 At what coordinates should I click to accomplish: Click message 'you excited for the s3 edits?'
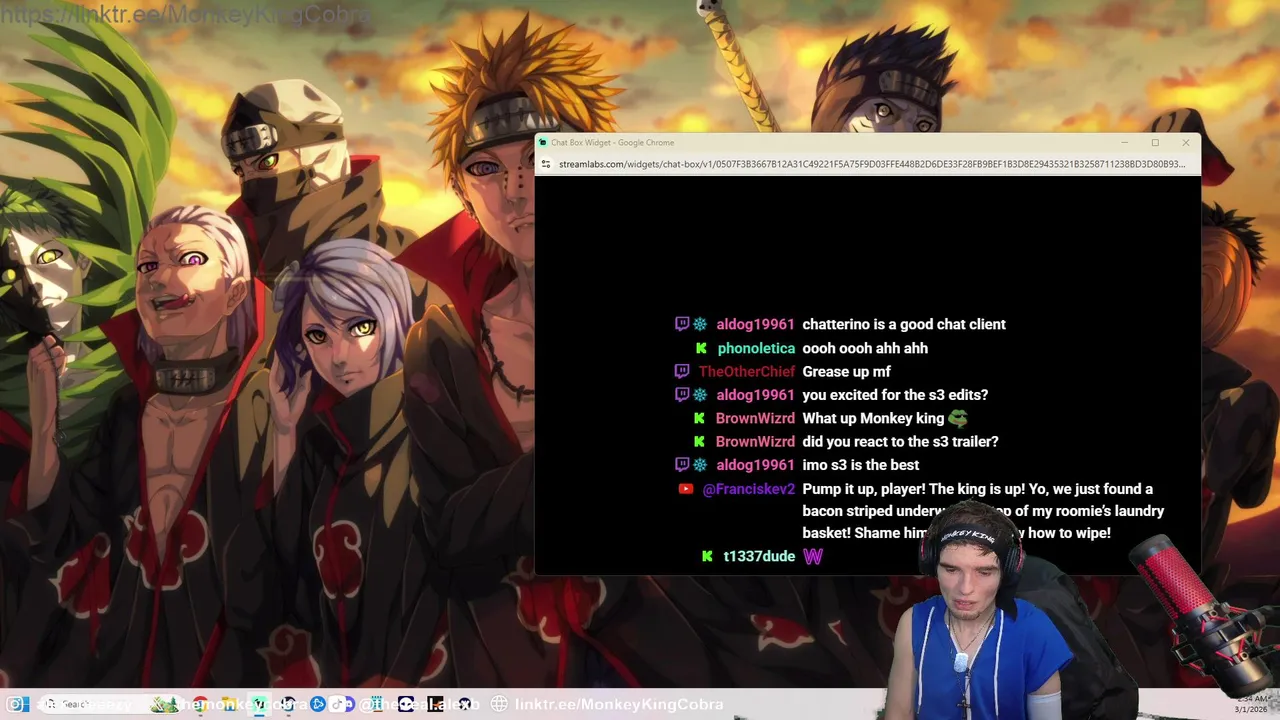click(895, 395)
